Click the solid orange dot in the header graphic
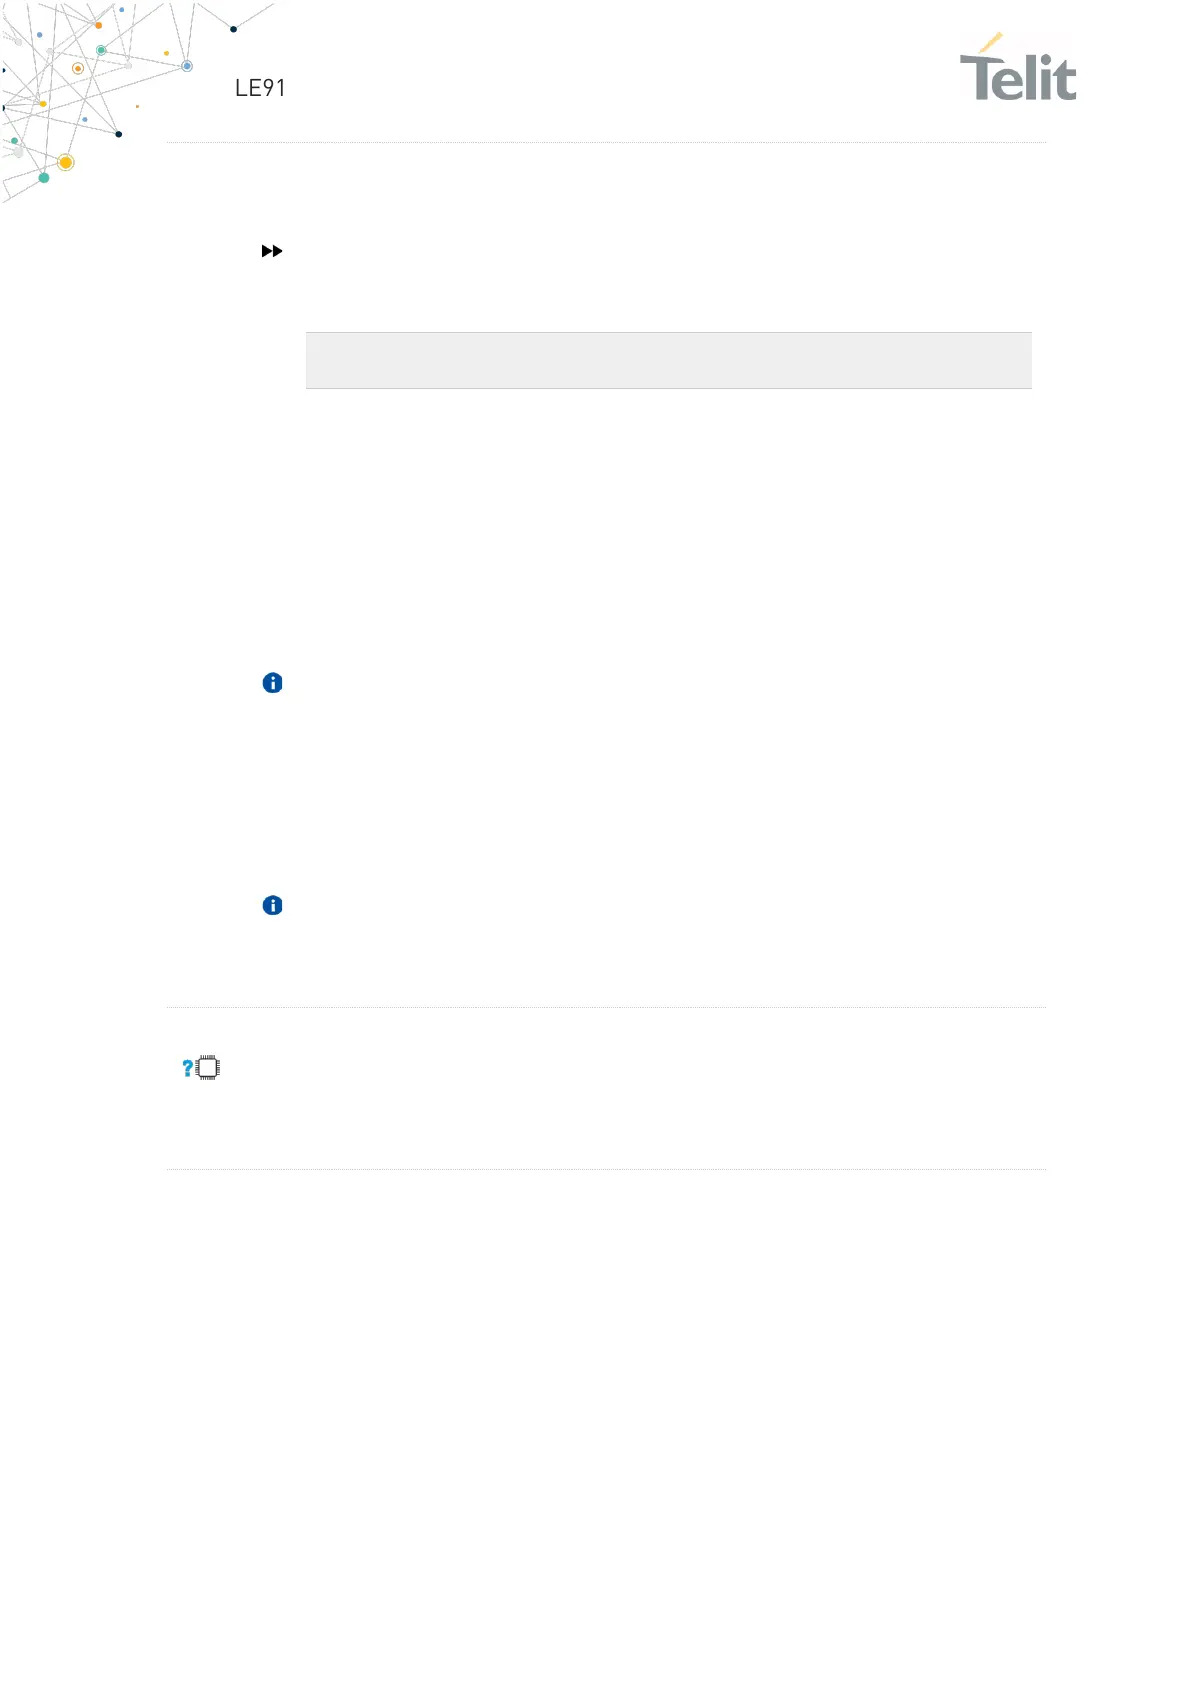The width and height of the screenshot is (1191, 1684). 98,25
